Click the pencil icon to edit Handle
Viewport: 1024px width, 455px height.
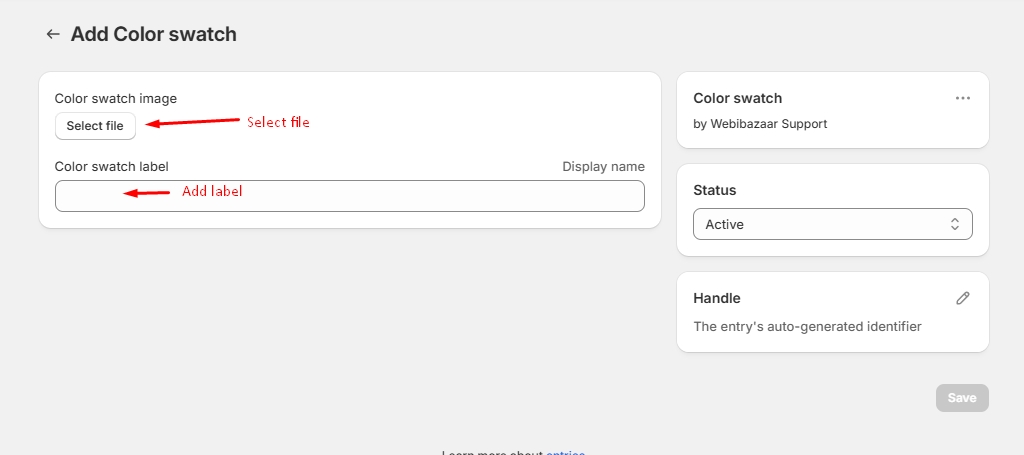pyautogui.click(x=962, y=298)
